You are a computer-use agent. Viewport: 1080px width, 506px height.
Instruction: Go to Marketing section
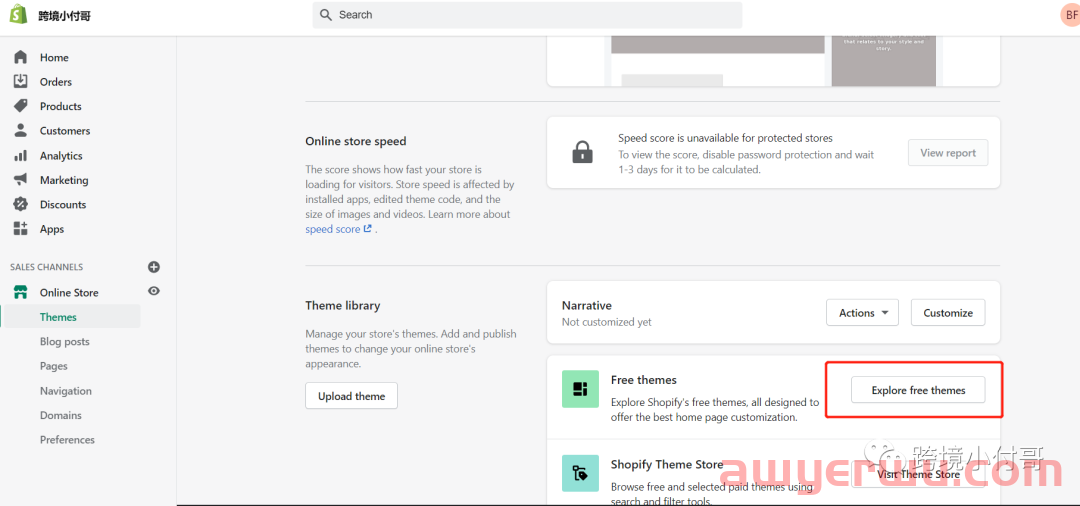[x=64, y=180]
